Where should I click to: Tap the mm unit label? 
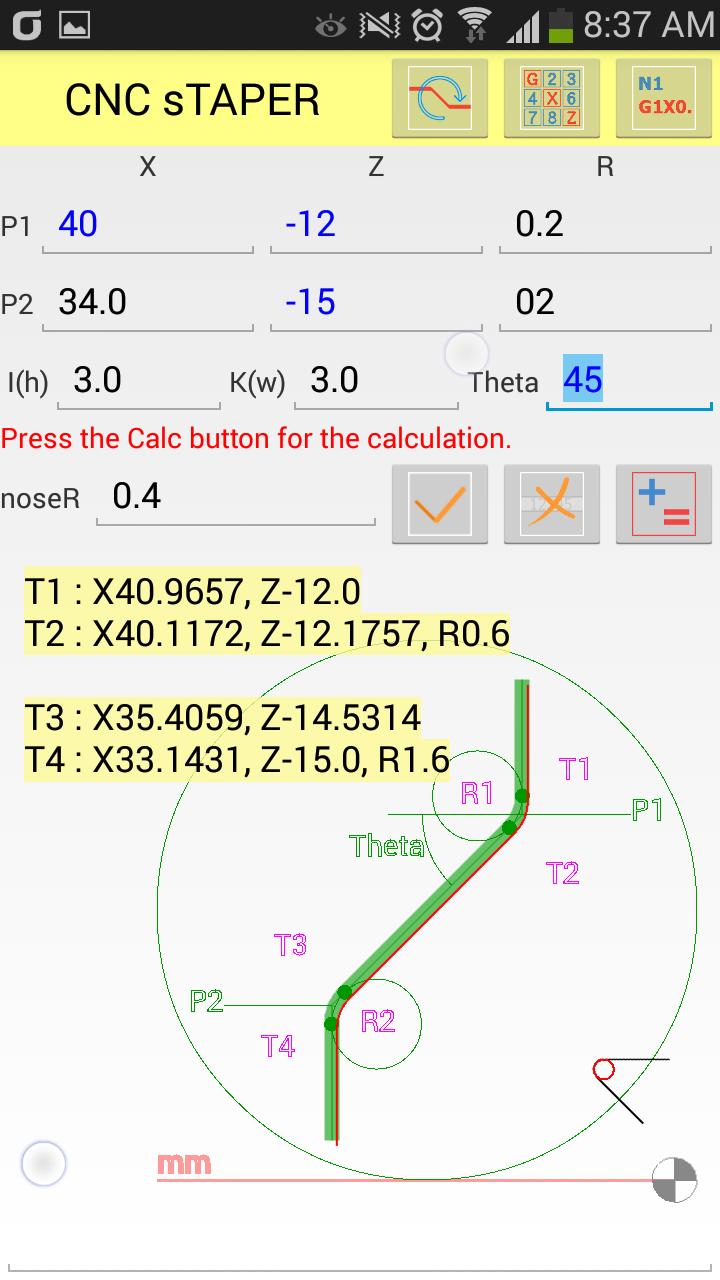[184, 1164]
